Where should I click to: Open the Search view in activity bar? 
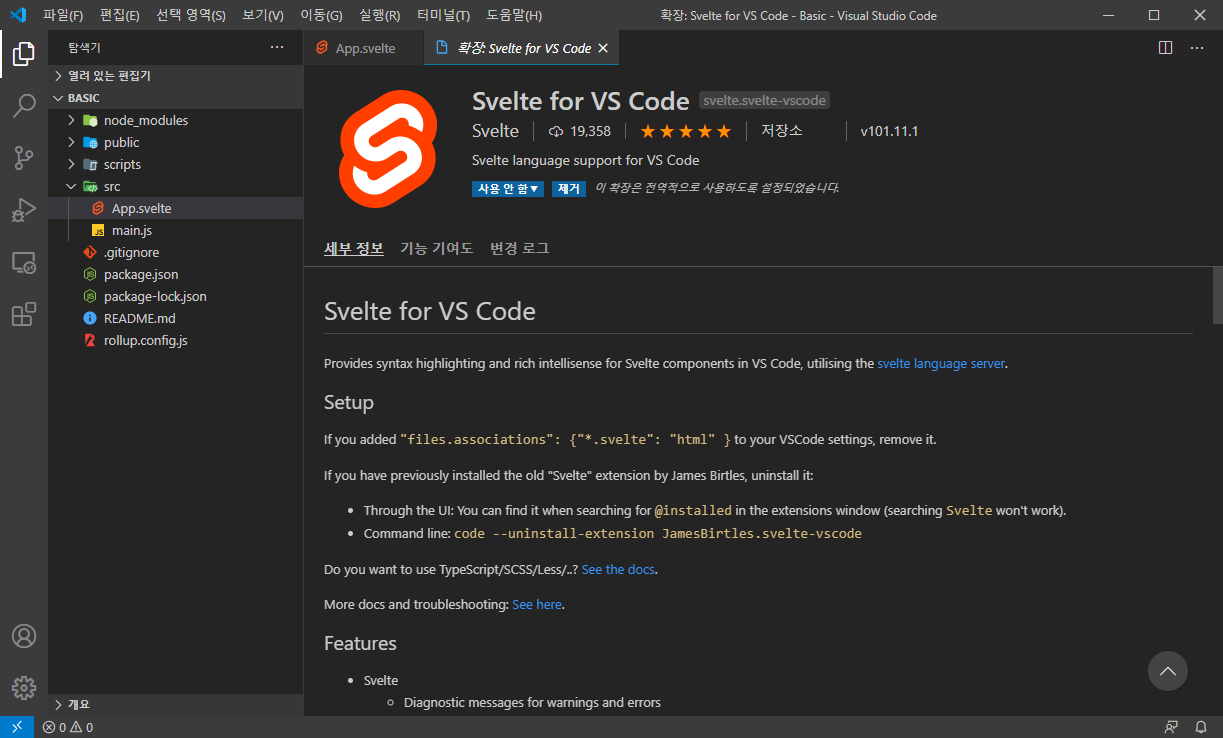point(24,106)
